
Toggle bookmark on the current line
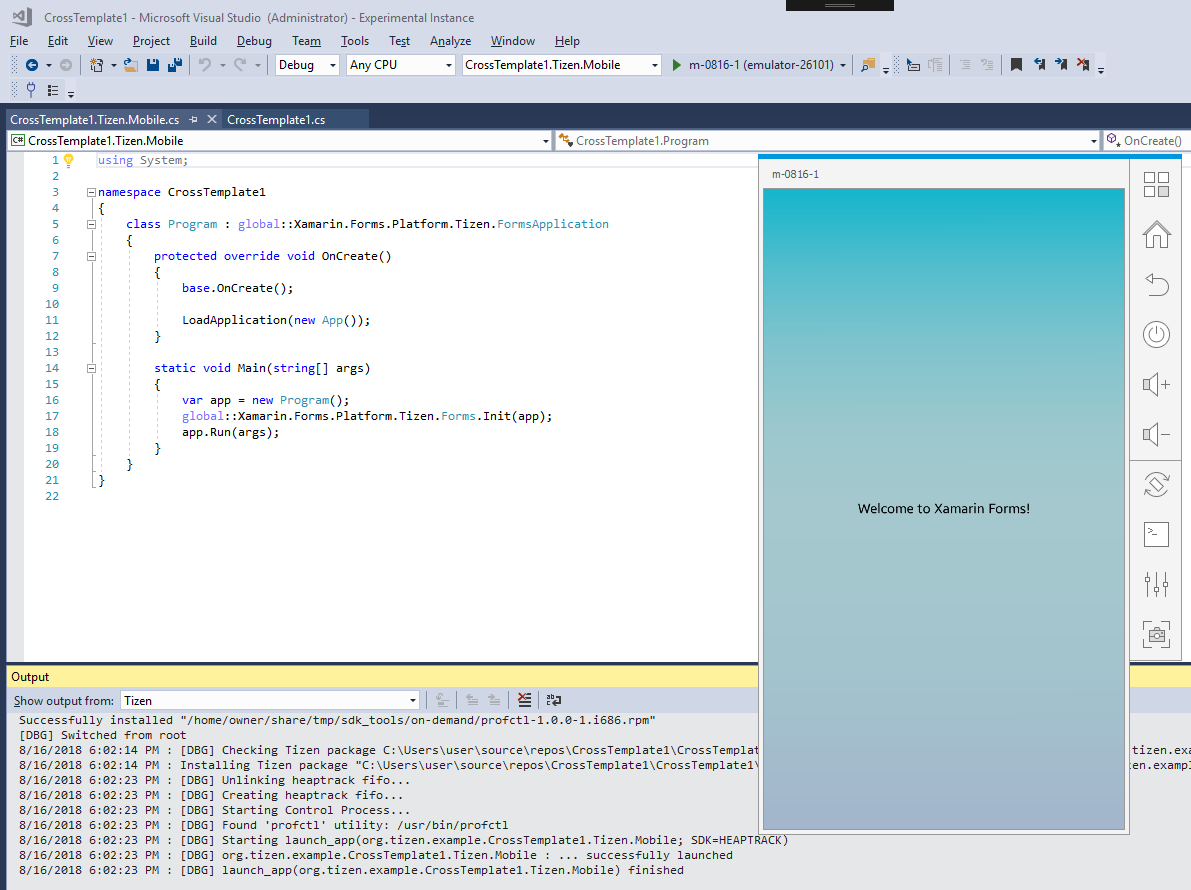(1016, 65)
